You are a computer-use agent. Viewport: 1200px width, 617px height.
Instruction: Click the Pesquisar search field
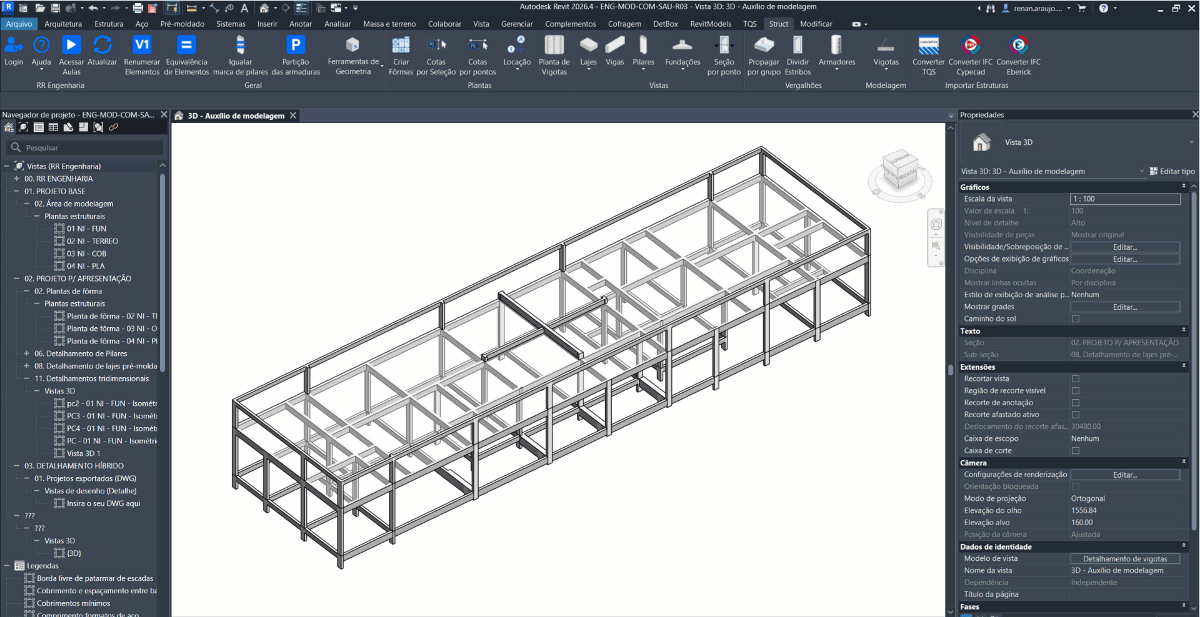85,147
